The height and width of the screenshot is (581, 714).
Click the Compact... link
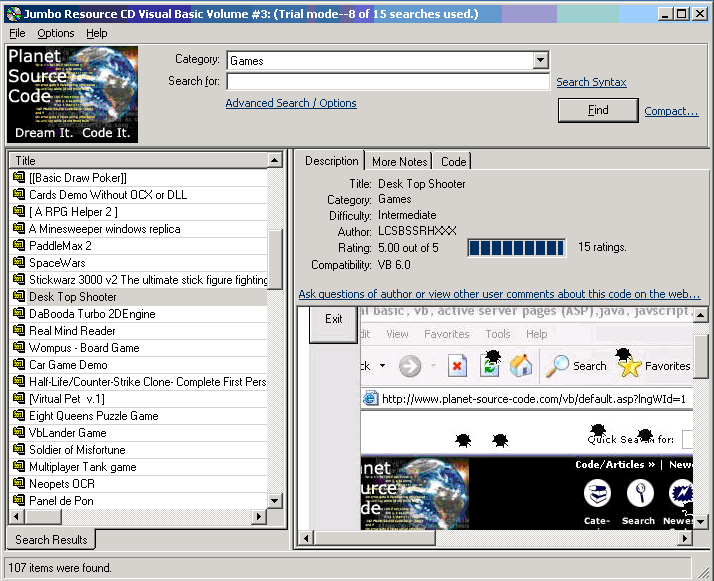coord(671,111)
